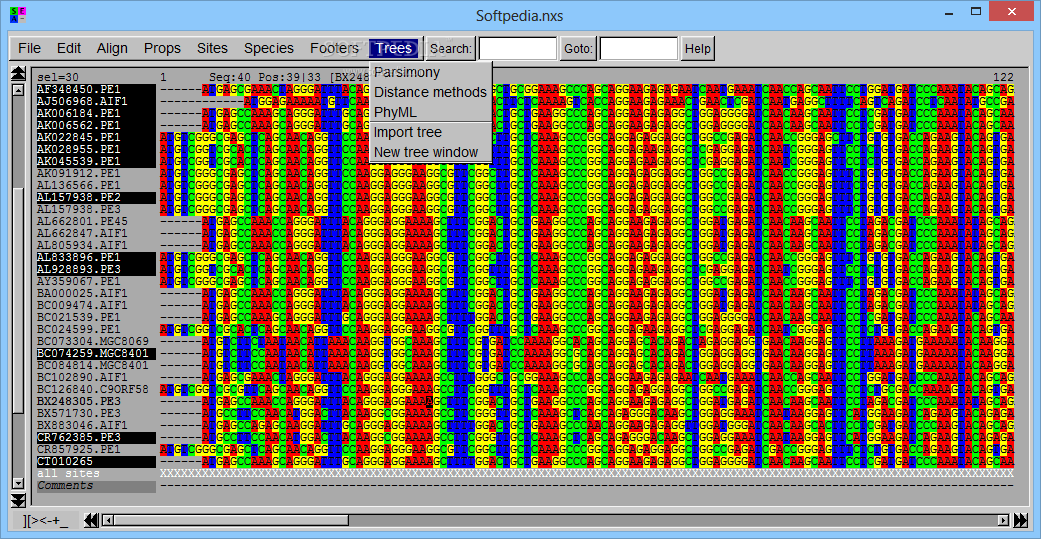The width and height of the screenshot is (1041, 539).
Task: Select sequence BC084814.MGC8401
Action: [96, 365]
